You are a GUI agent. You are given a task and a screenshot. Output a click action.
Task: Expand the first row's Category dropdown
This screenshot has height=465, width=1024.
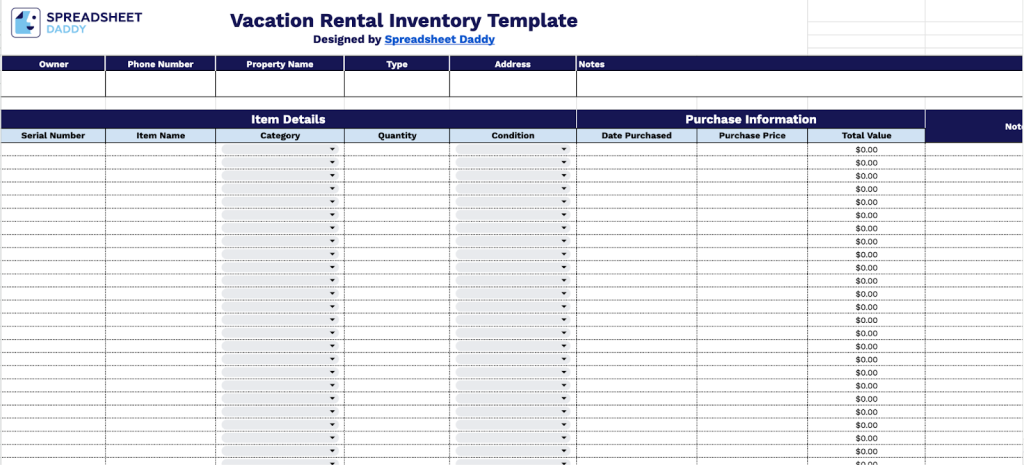[x=332, y=150]
